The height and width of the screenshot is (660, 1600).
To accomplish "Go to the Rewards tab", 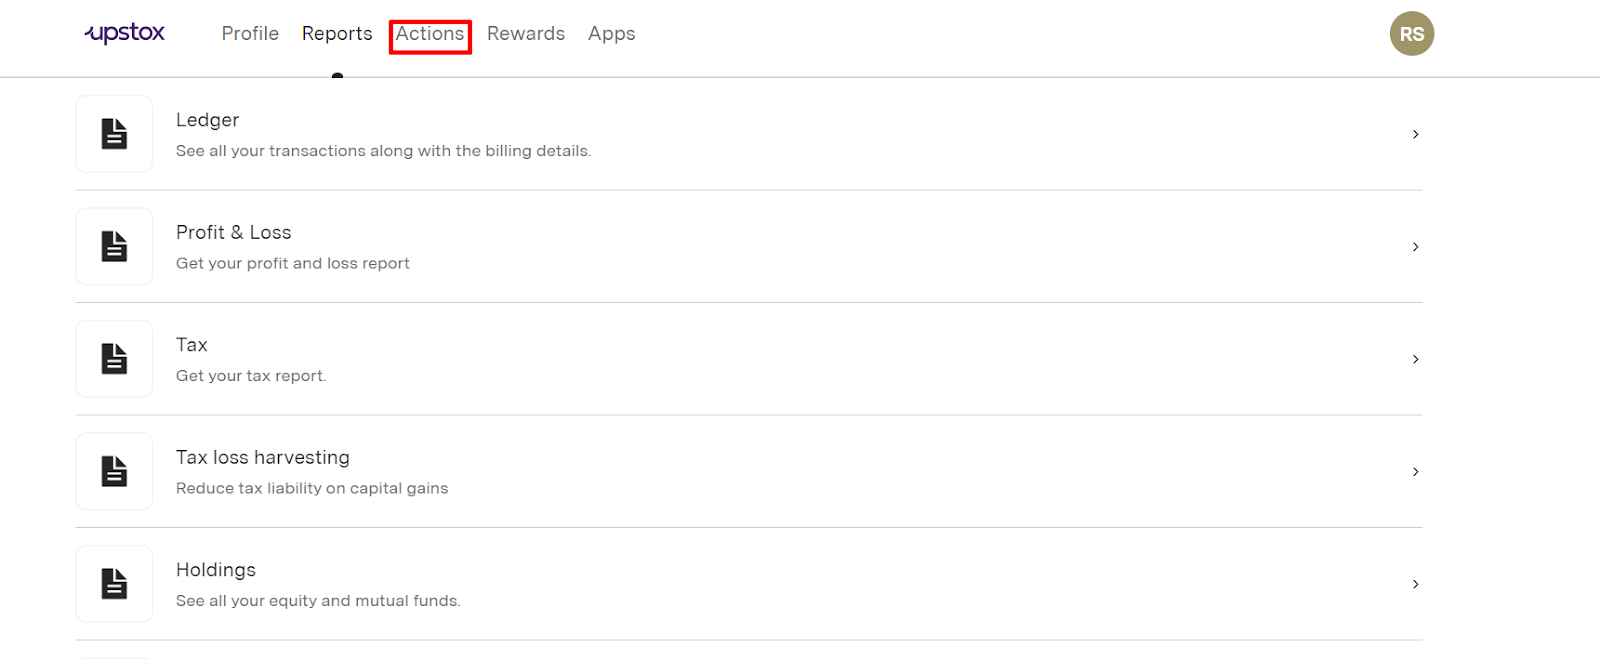I will click(x=526, y=34).
